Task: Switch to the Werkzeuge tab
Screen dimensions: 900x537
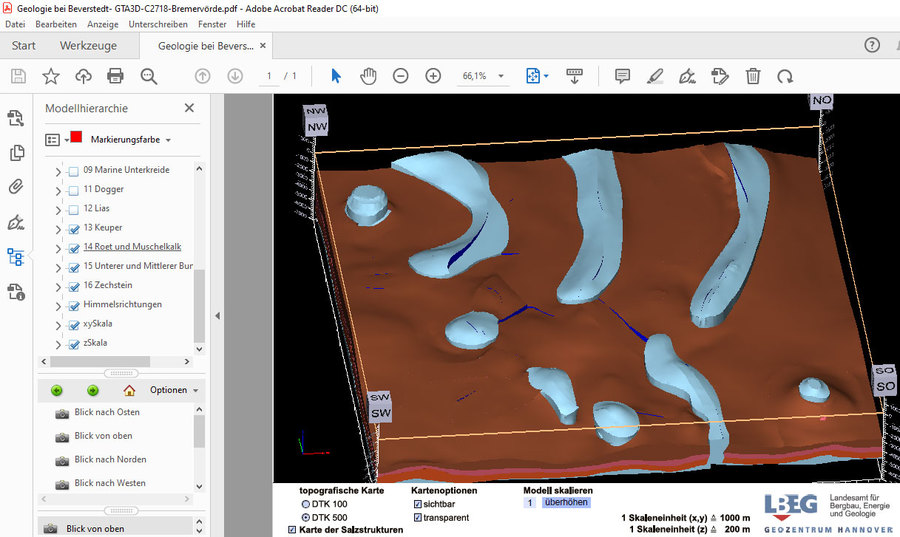Action: [88, 46]
